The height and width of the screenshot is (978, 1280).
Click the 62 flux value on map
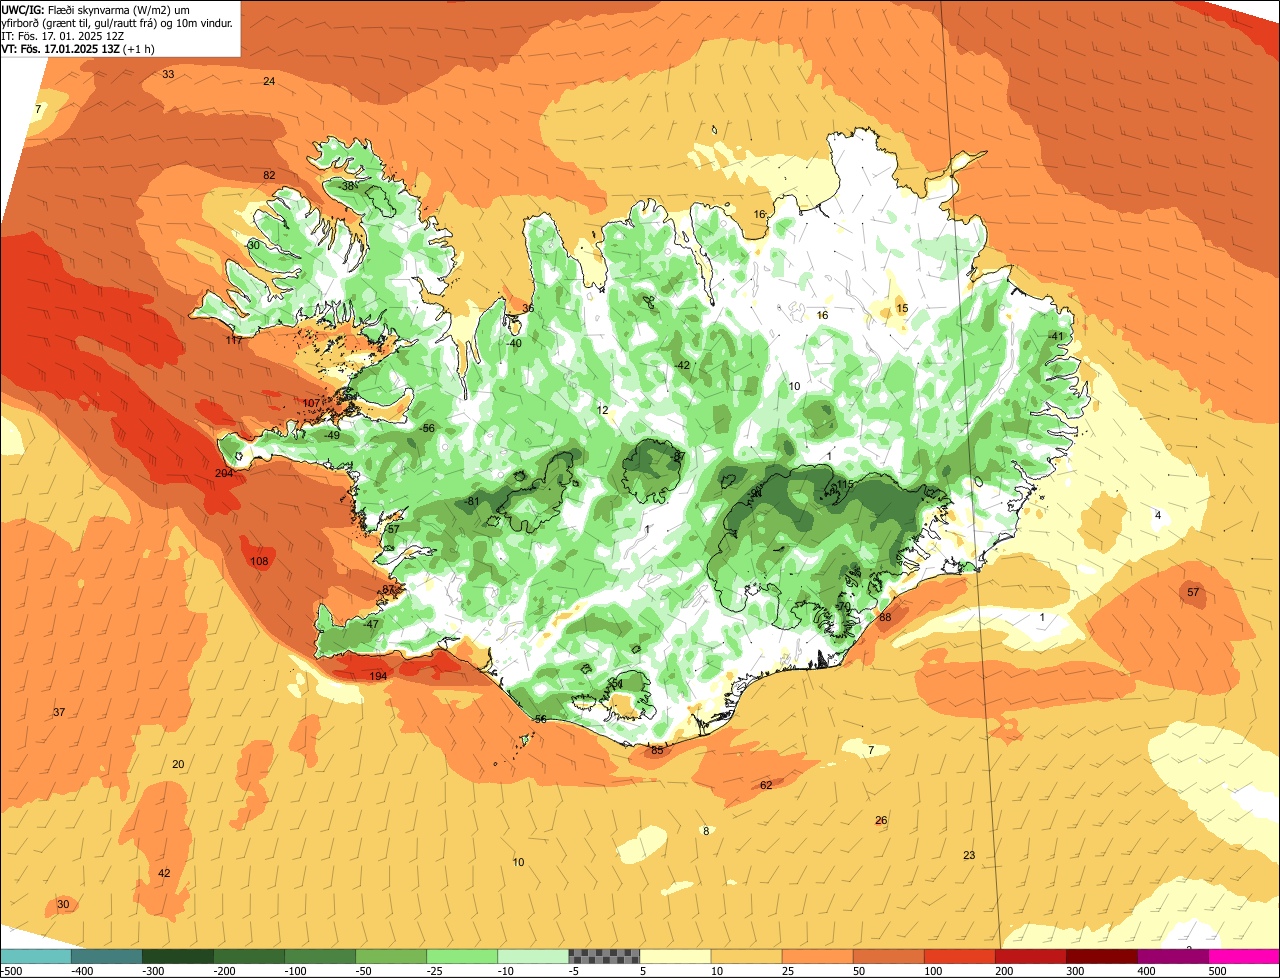pyautogui.click(x=766, y=785)
